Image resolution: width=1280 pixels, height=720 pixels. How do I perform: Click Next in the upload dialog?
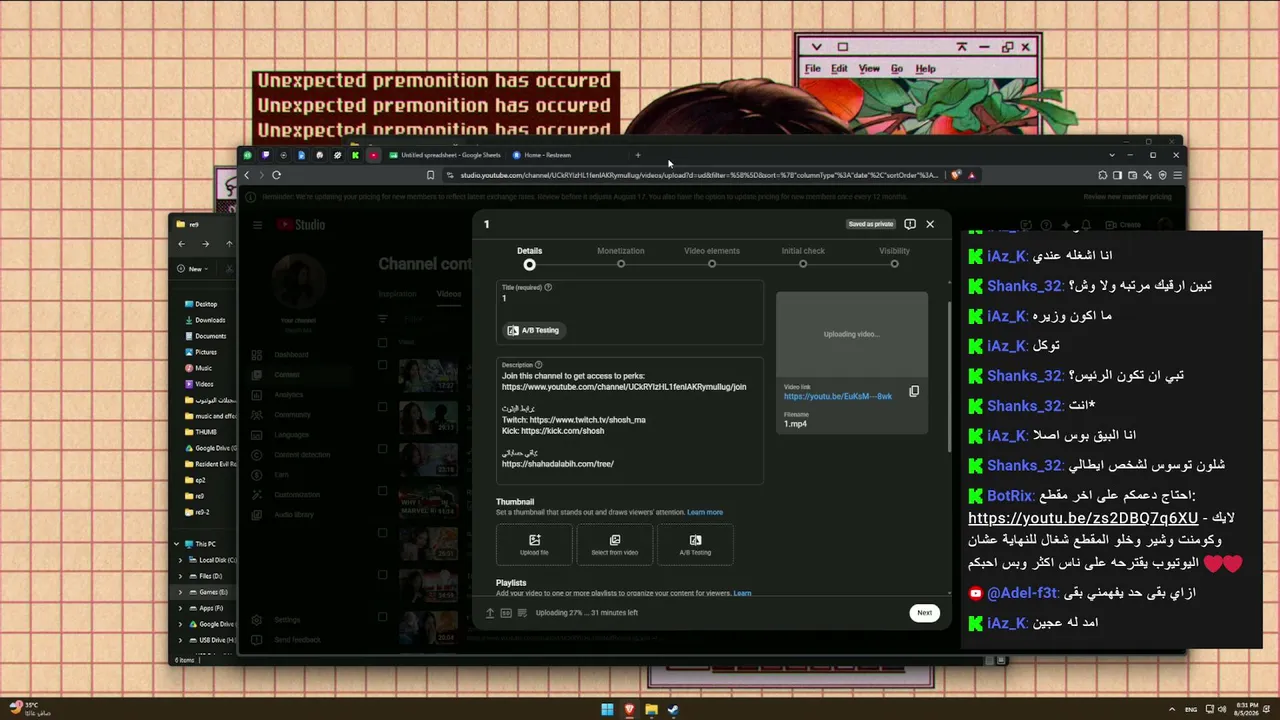point(924,613)
